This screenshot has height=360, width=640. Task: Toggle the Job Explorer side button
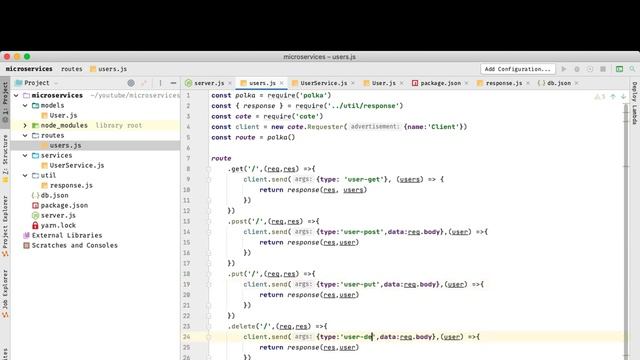pyautogui.click(x=5, y=294)
